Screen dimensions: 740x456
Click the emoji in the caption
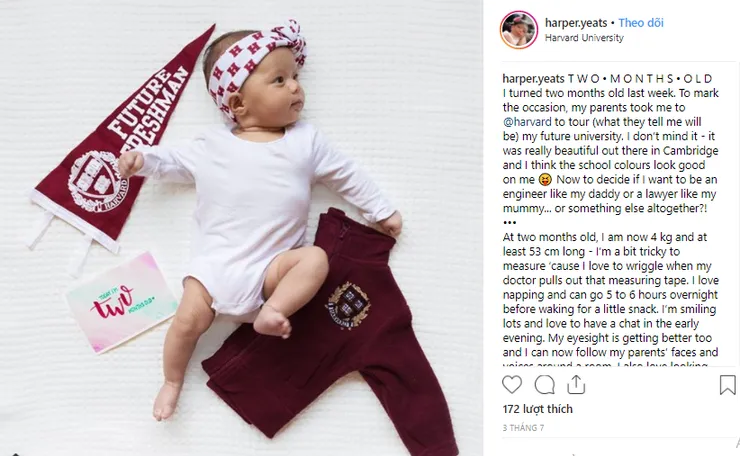(545, 180)
